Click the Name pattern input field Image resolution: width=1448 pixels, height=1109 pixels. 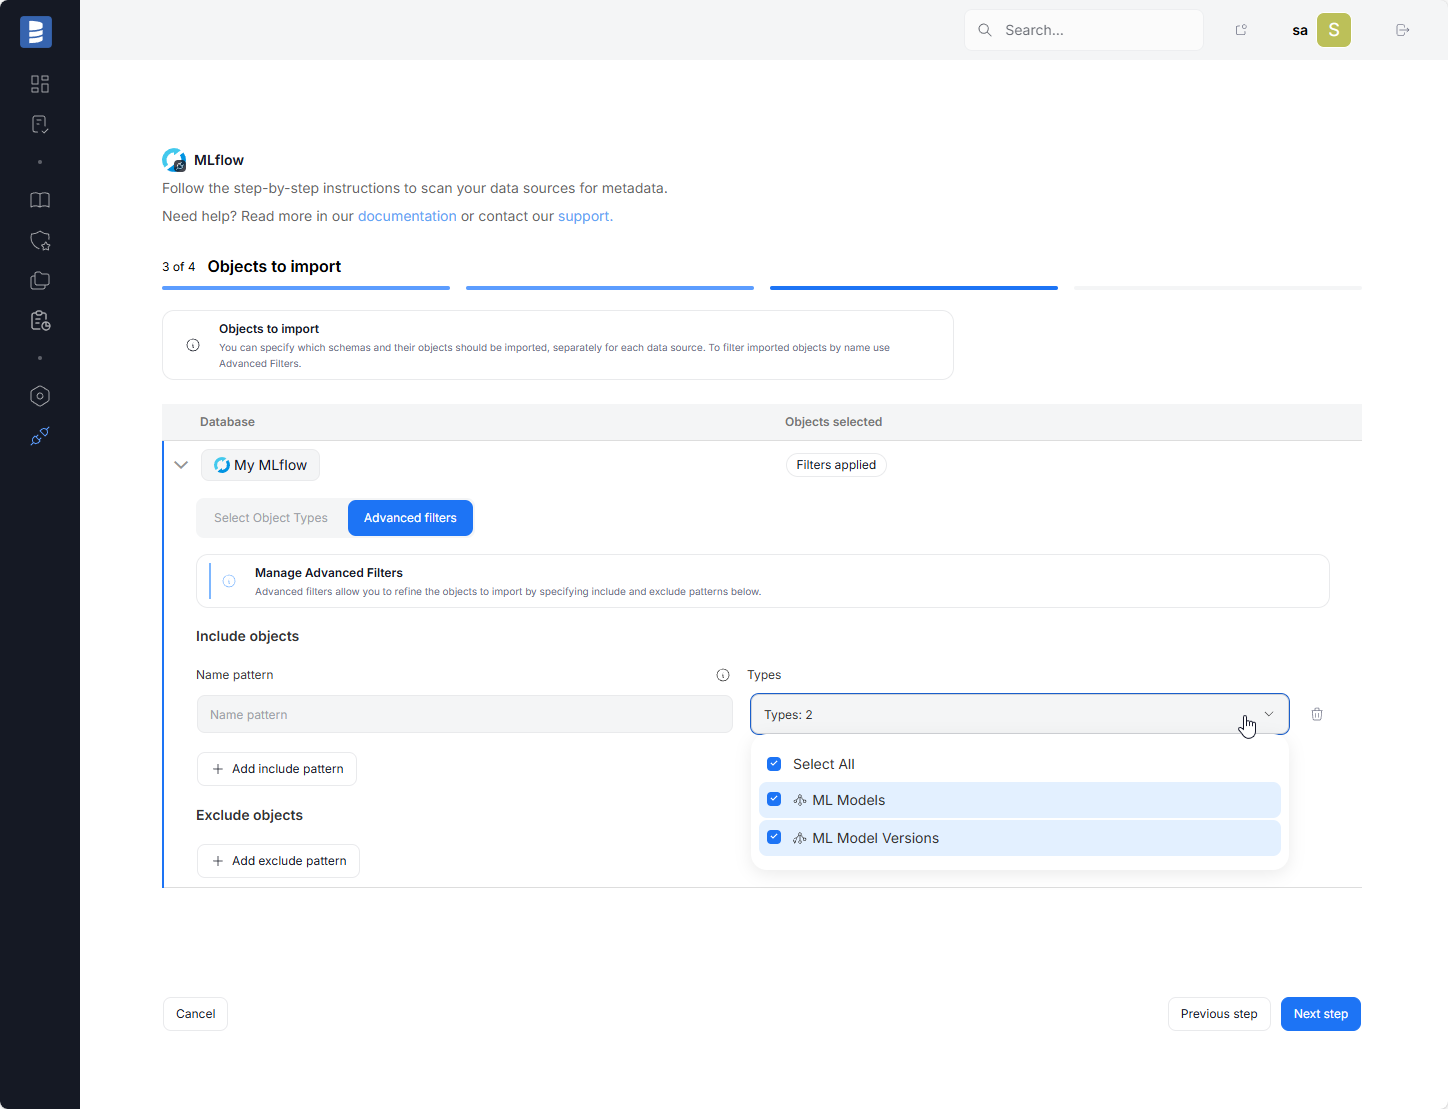464,715
